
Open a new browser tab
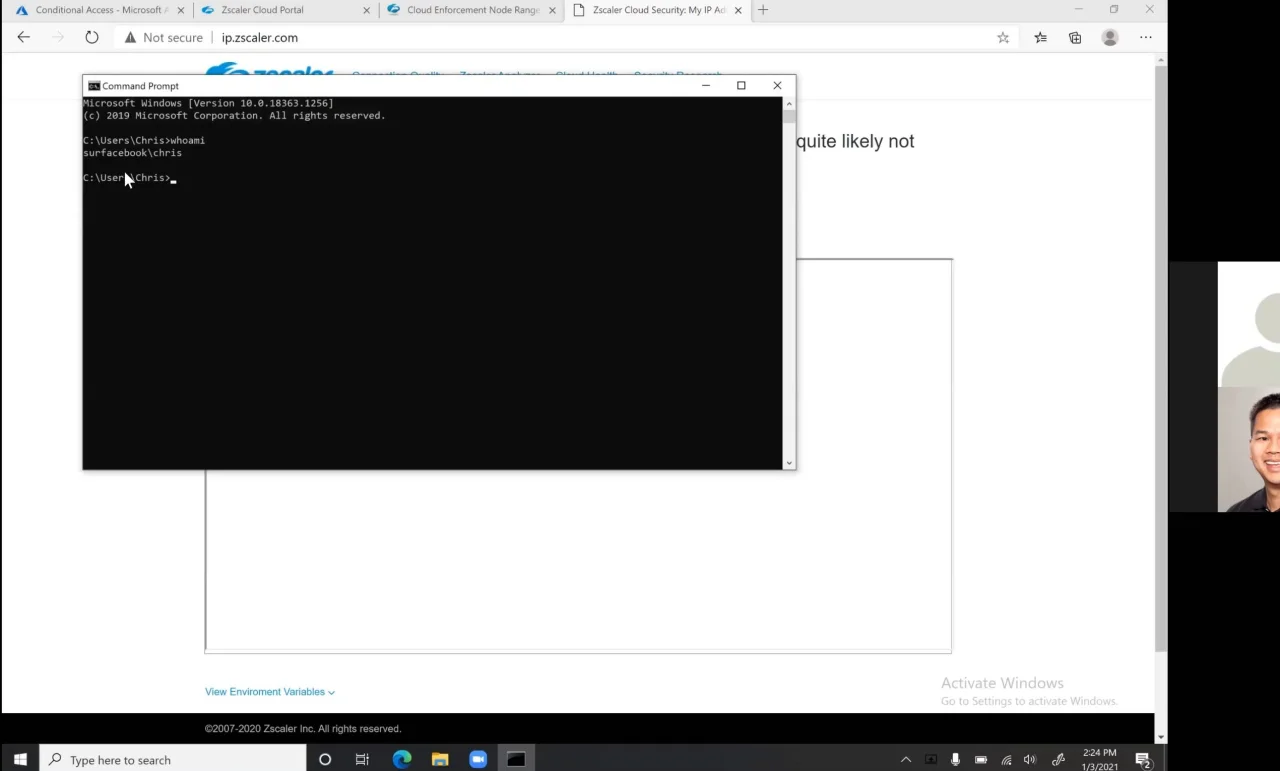[x=763, y=10]
